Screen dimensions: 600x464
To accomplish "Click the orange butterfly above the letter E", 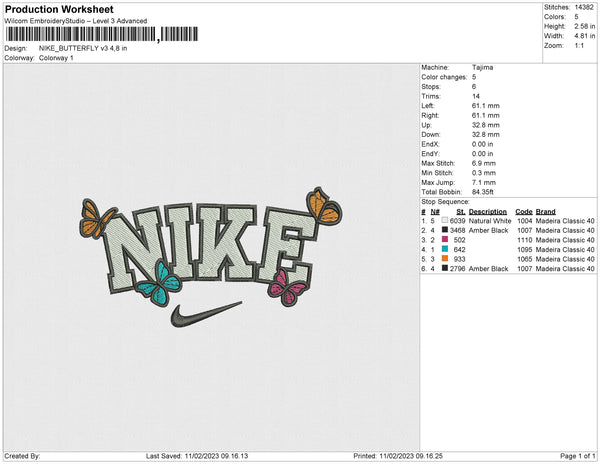I will pos(324,206).
